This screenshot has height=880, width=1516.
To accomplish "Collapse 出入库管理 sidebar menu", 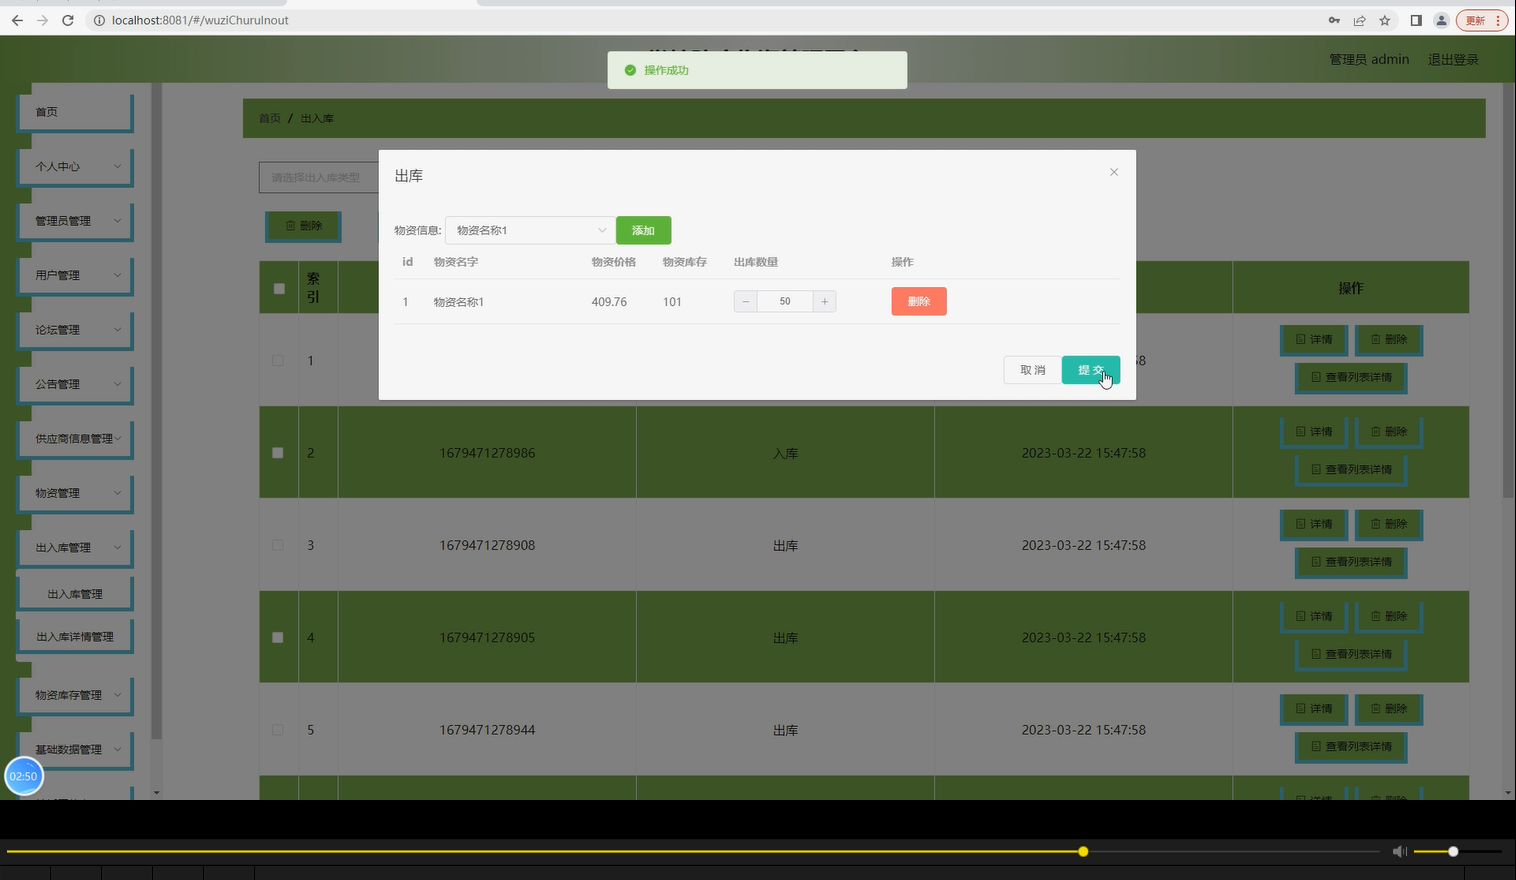I will tap(75, 548).
